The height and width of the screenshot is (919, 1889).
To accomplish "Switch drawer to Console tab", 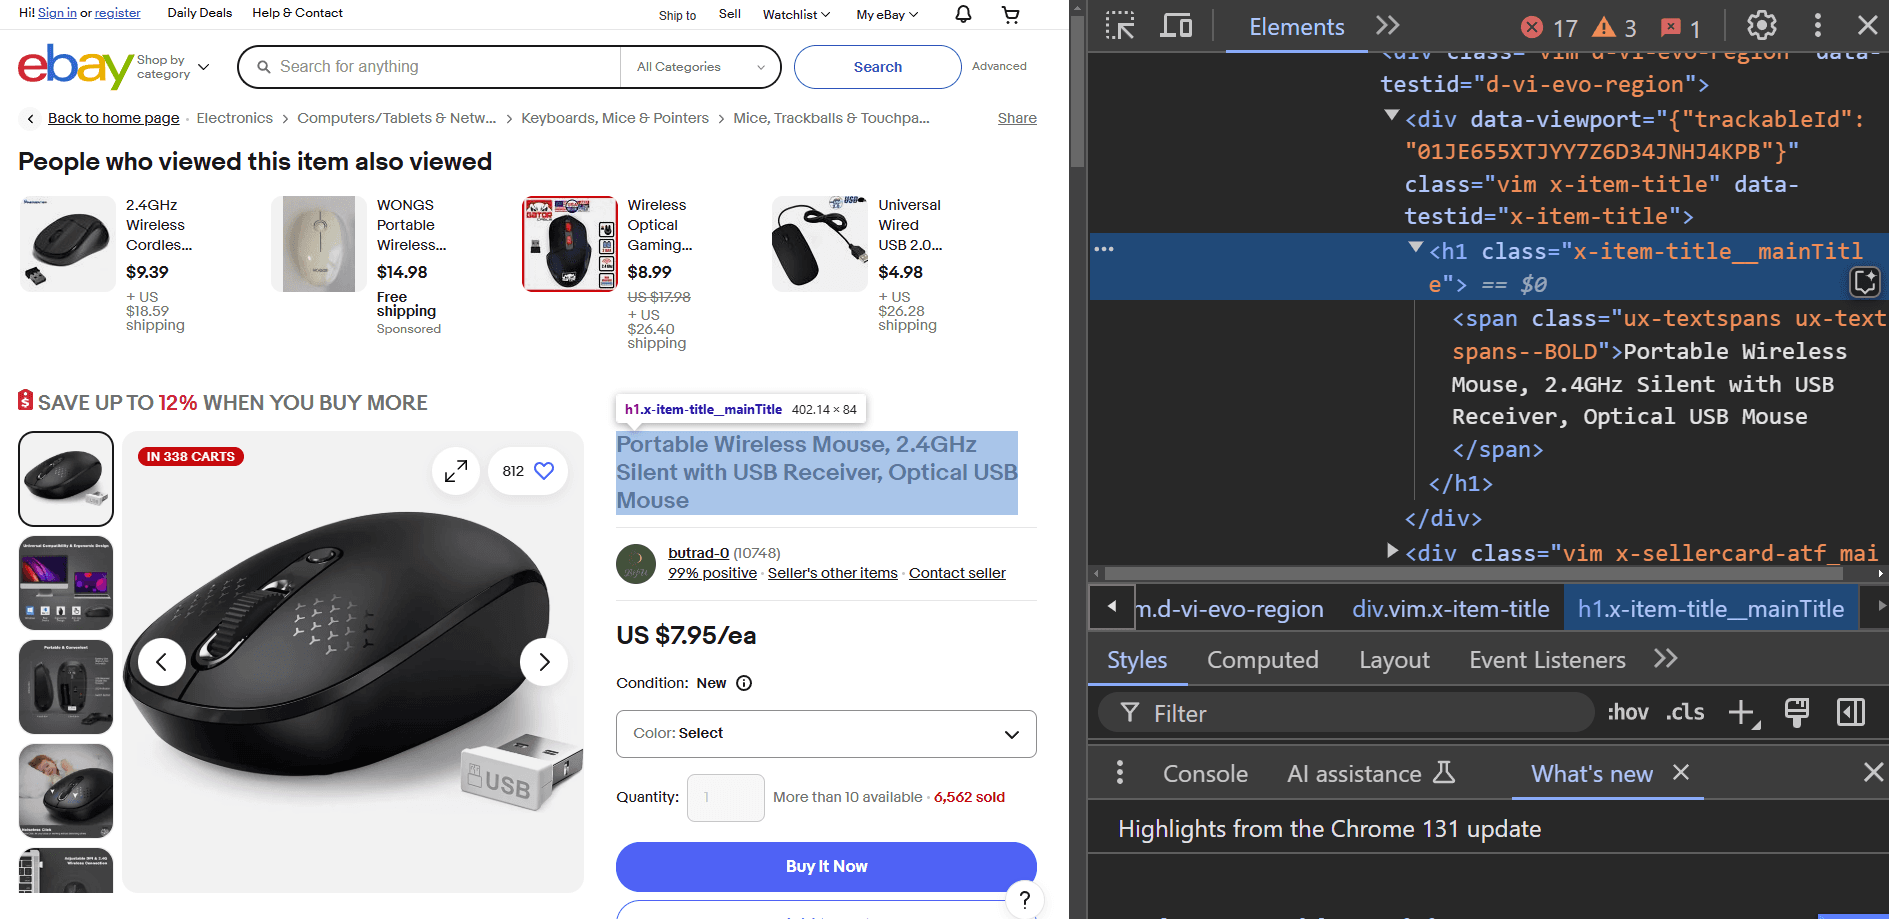I will tap(1205, 773).
